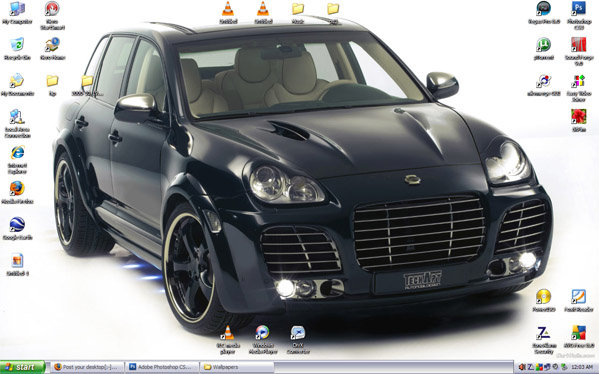Click the volume icon in system tray

[522, 367]
